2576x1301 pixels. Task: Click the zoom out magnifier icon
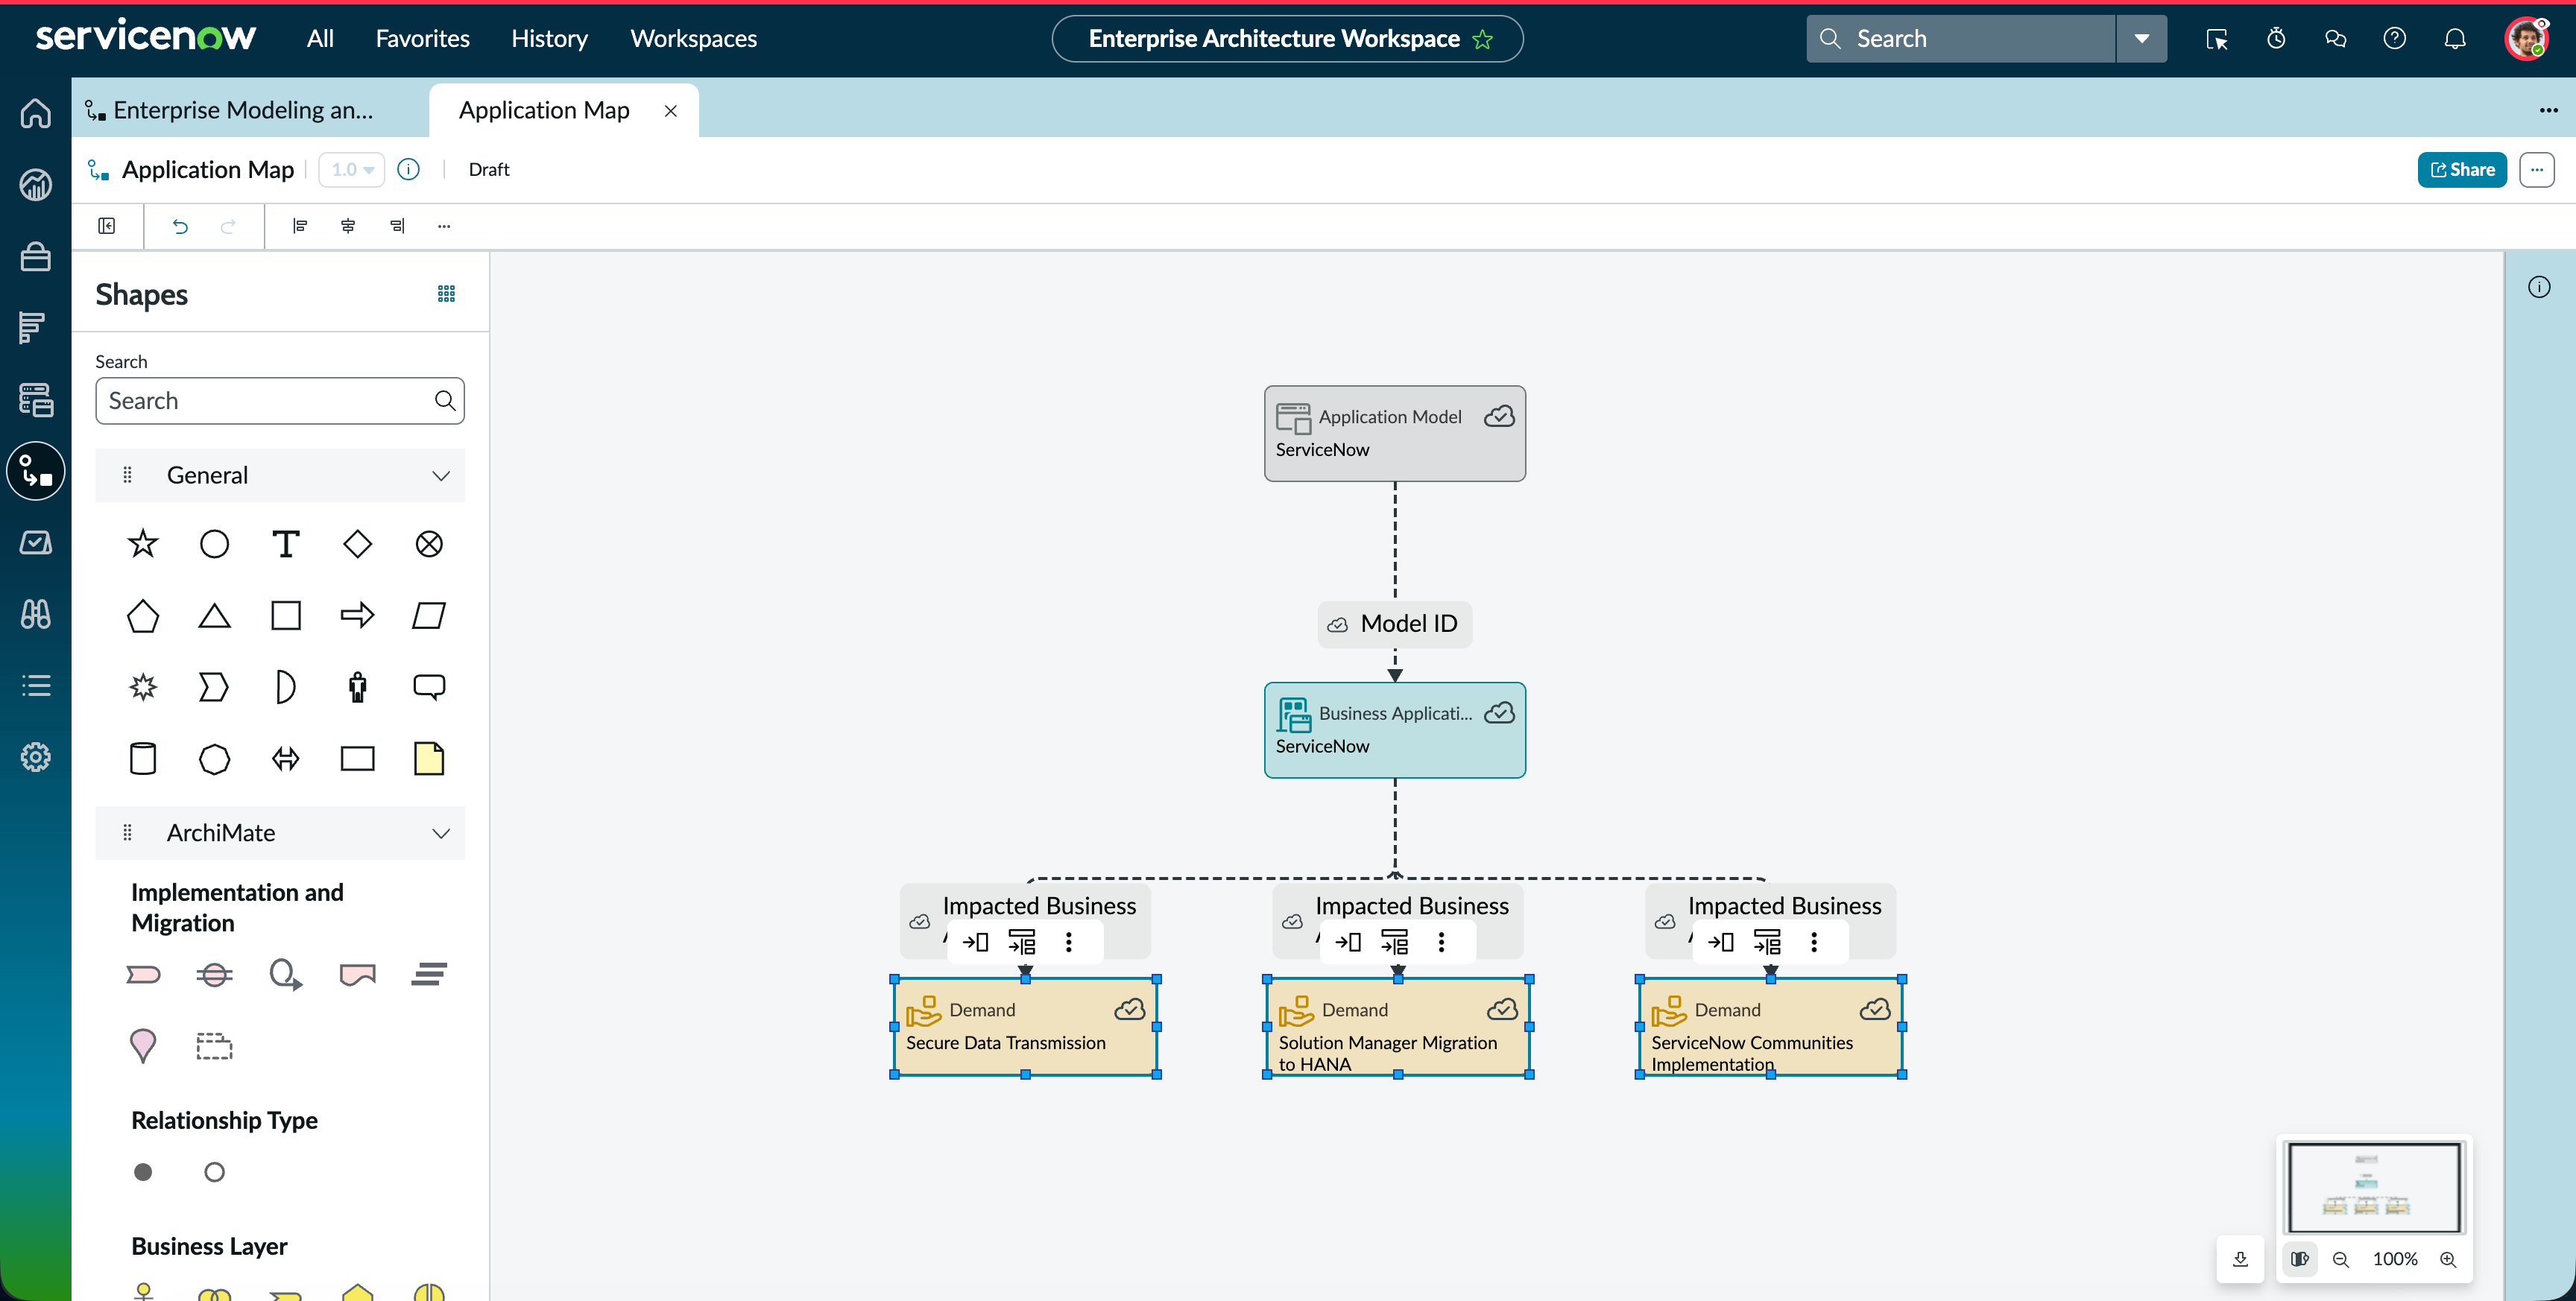pos(2341,1259)
